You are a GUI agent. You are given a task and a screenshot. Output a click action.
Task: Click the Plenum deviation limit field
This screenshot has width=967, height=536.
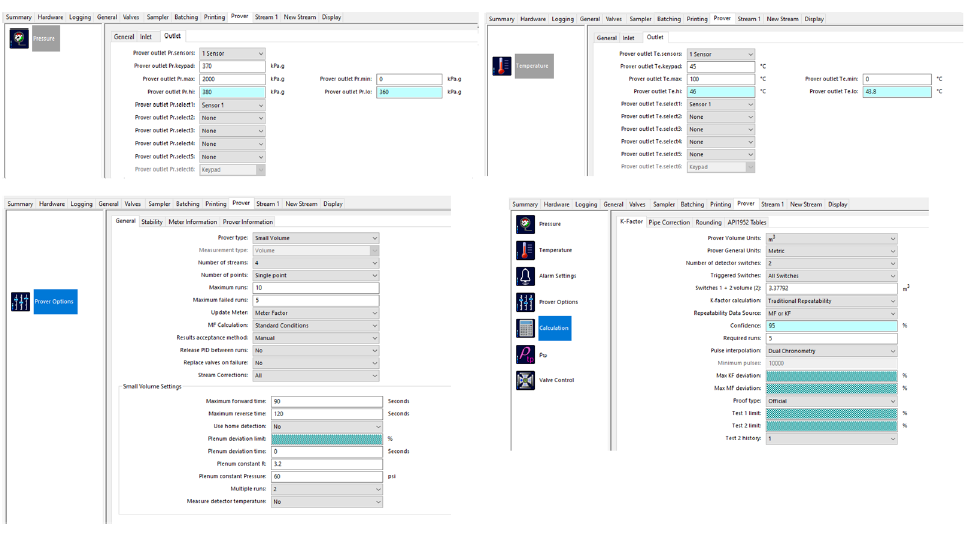(x=327, y=439)
